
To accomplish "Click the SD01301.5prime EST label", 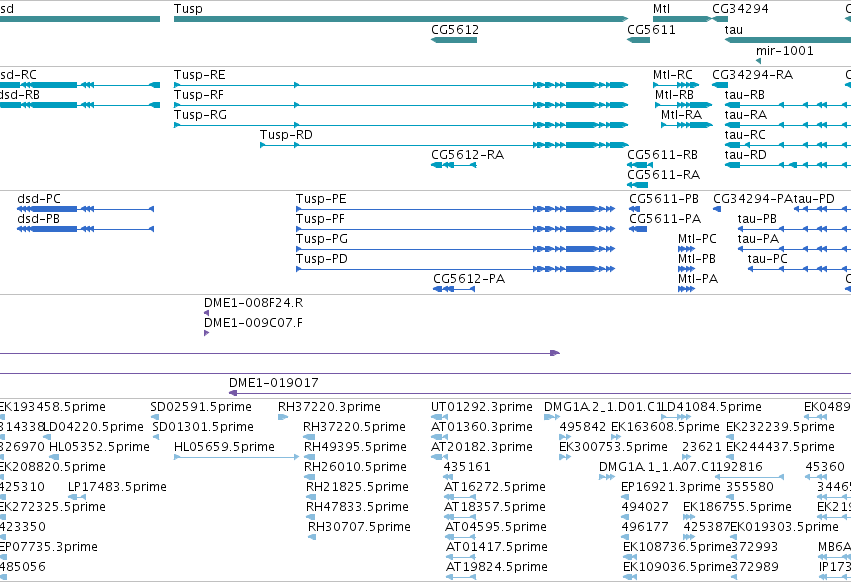I will click(x=203, y=427).
